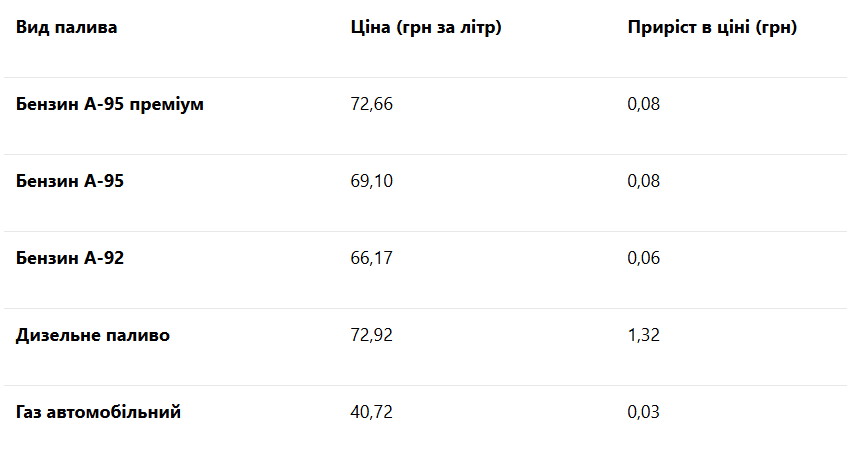Click the price 66,17 cell
The height and width of the screenshot is (452, 847).
[x=371, y=258]
